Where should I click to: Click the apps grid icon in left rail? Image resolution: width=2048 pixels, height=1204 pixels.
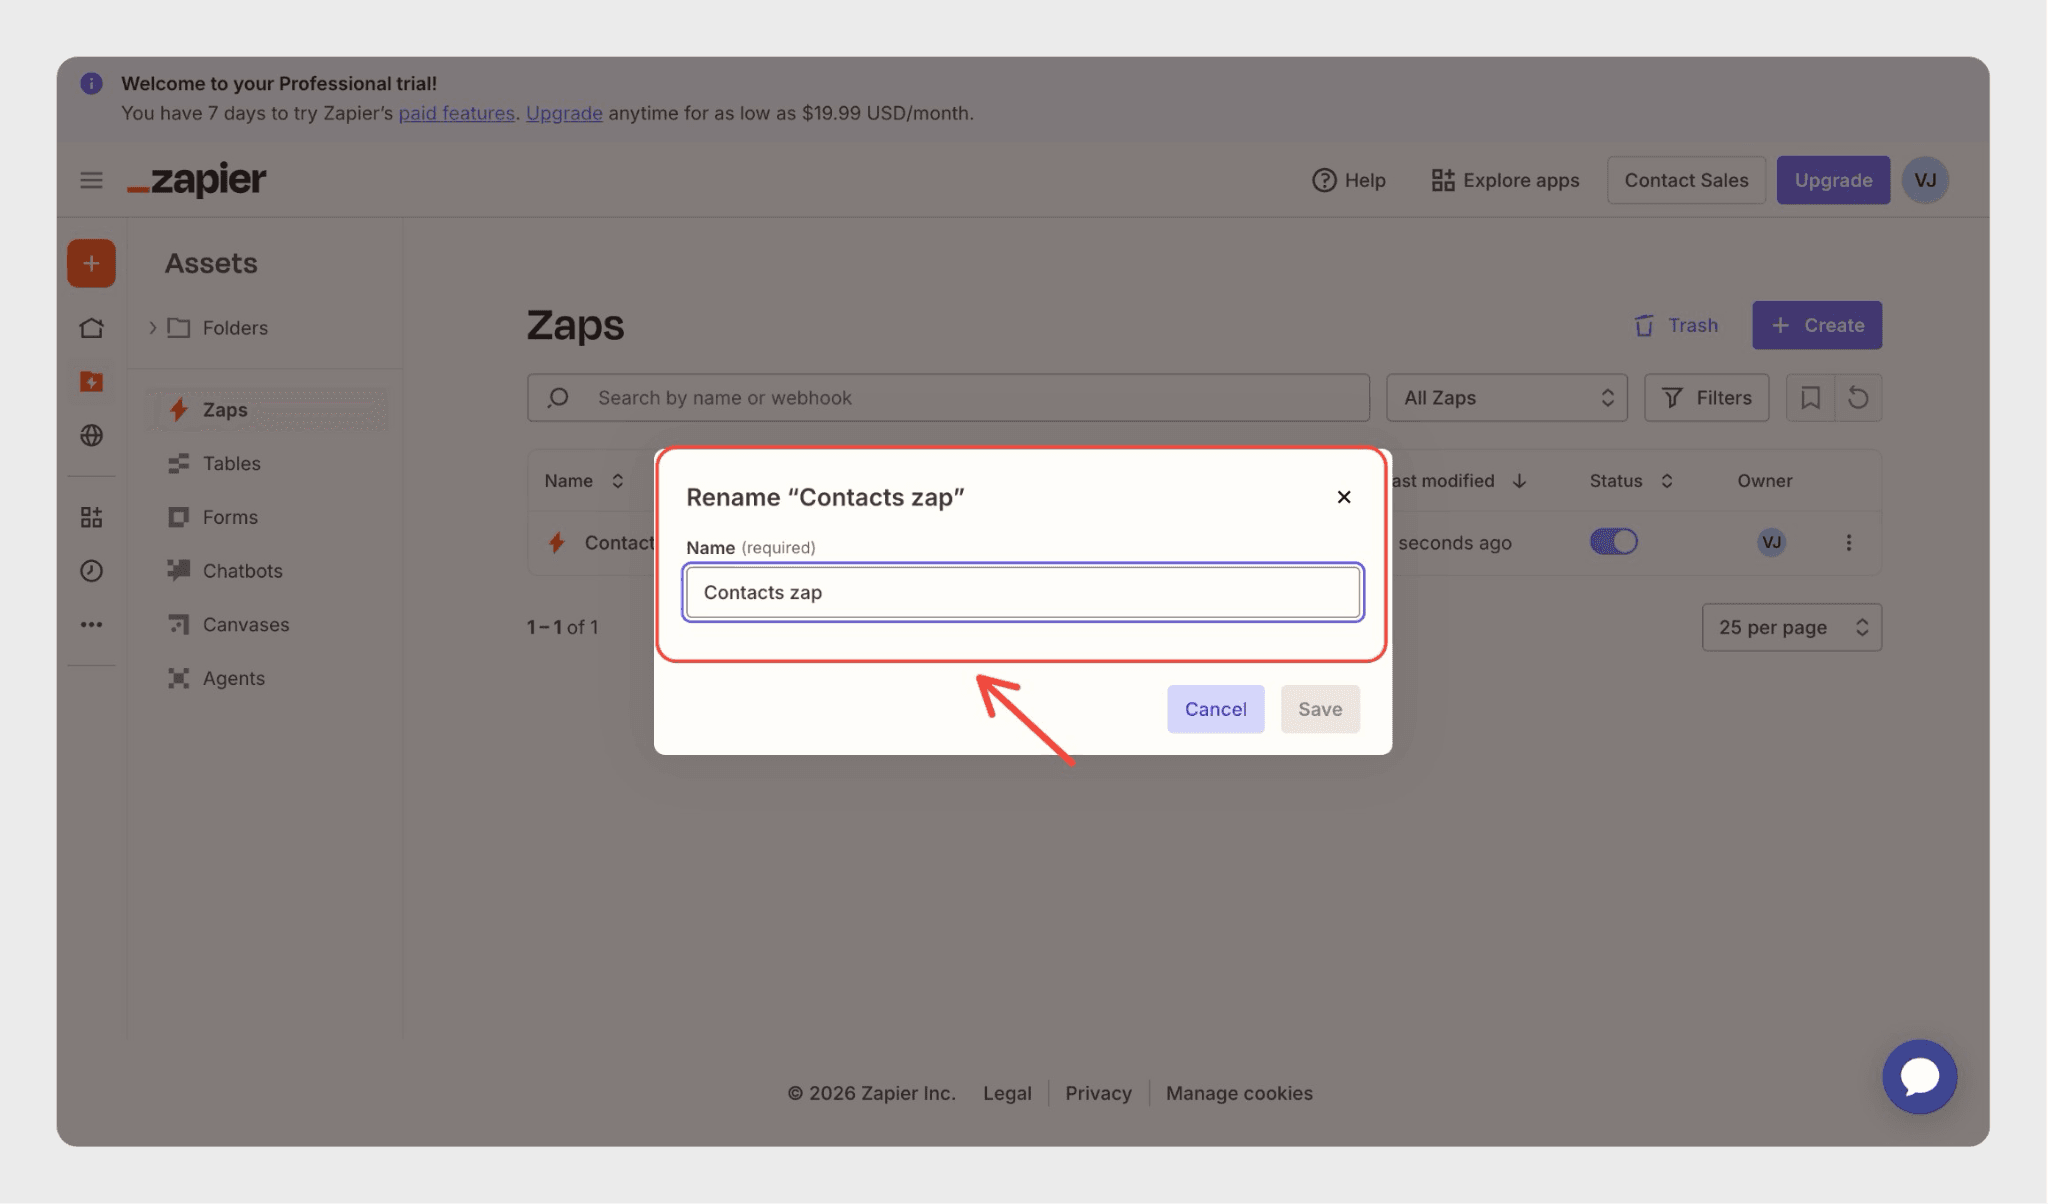click(x=91, y=517)
